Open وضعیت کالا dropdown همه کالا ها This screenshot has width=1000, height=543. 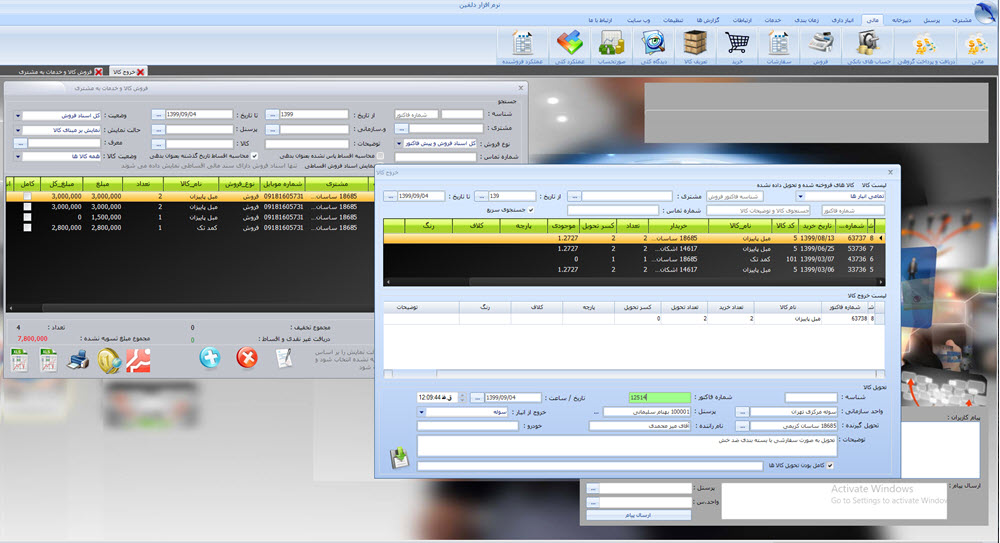(18, 156)
